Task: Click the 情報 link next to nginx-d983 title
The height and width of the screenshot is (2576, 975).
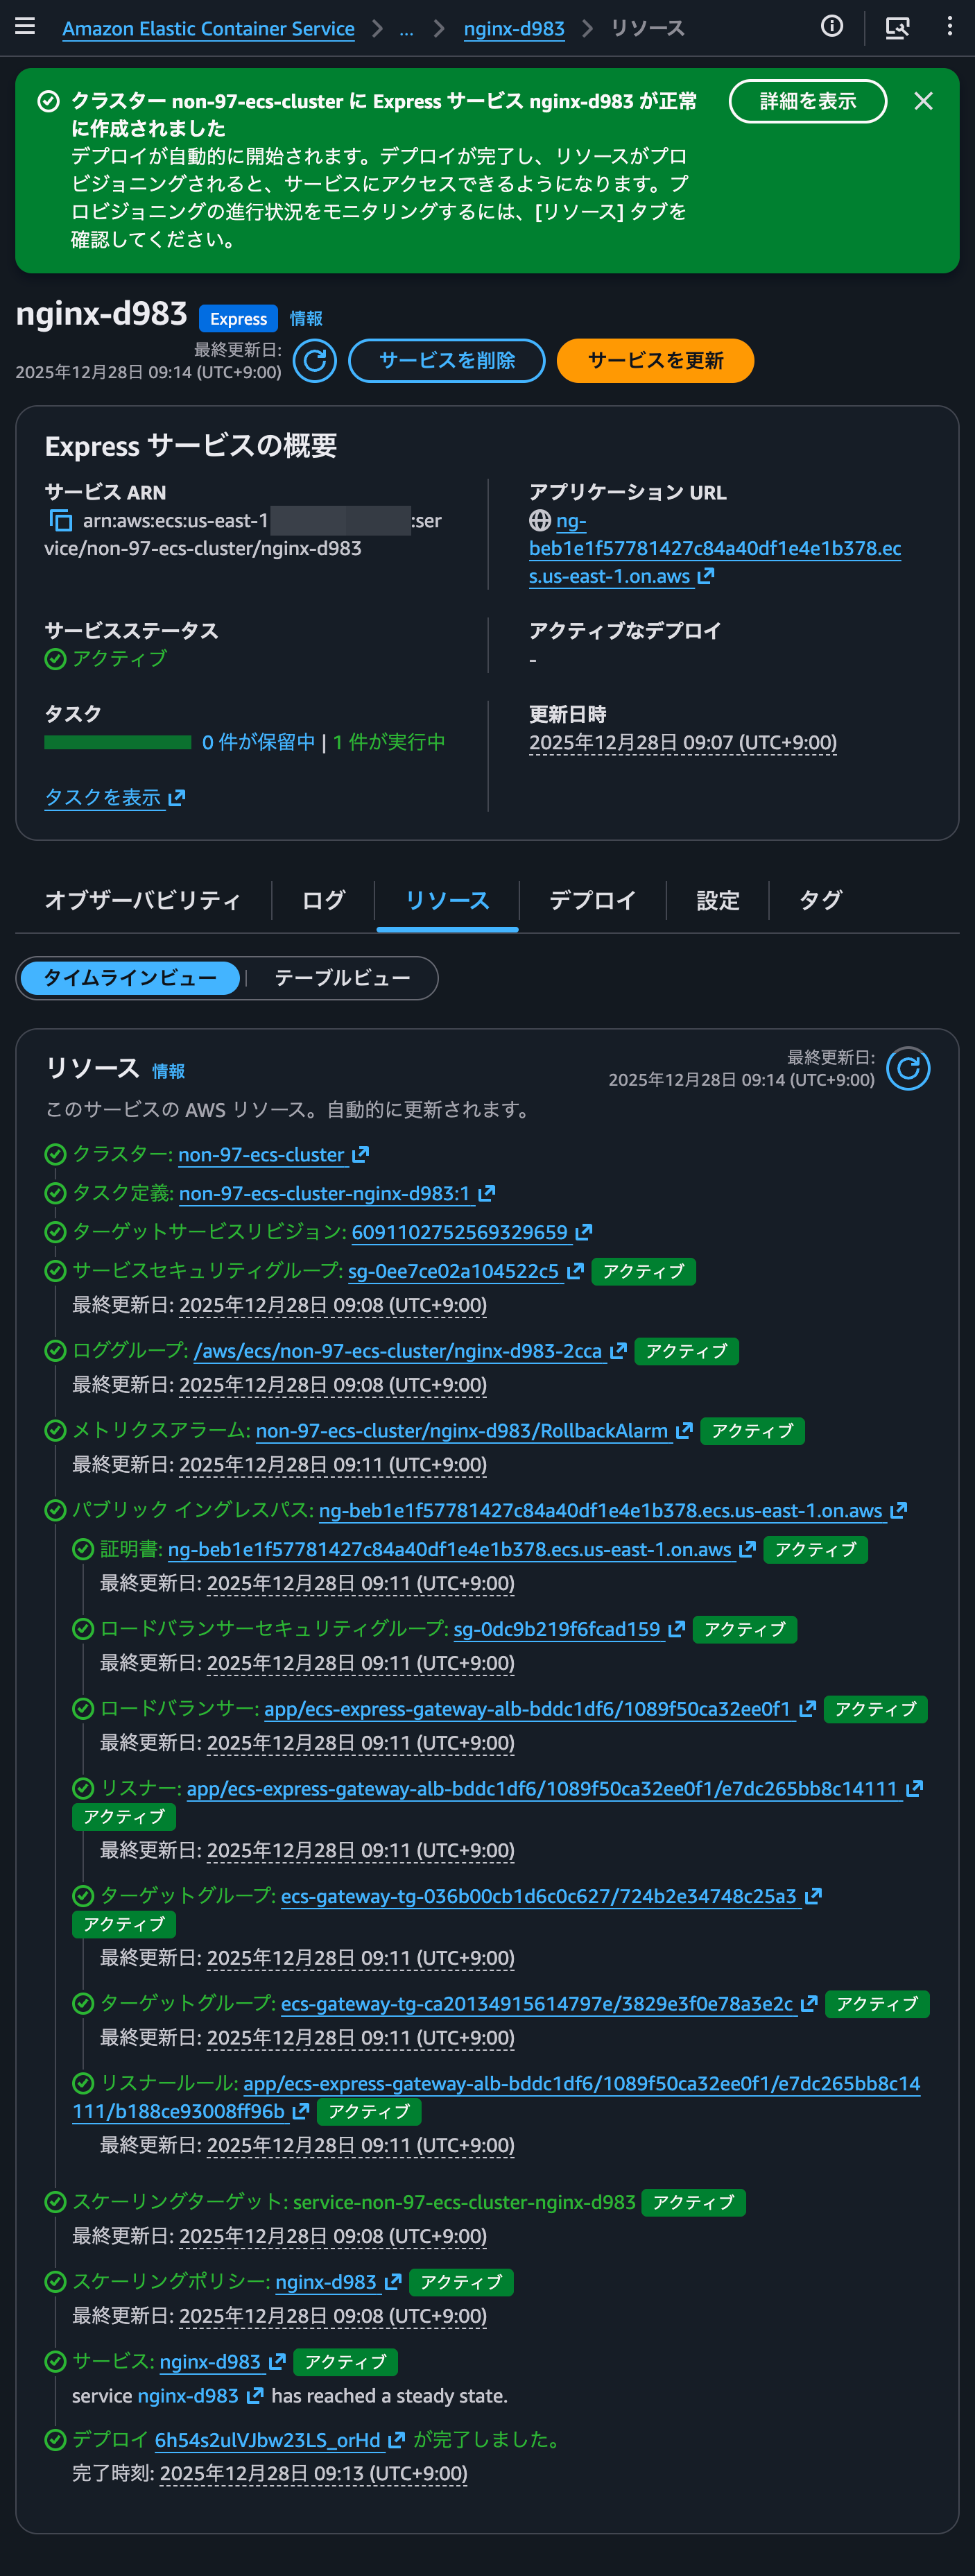Action: click(x=306, y=318)
